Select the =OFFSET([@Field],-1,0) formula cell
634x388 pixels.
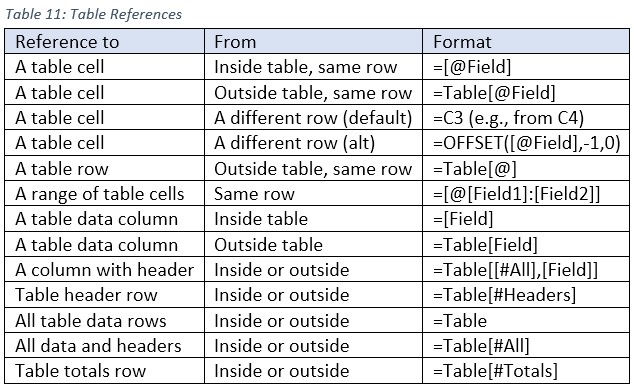526,143
